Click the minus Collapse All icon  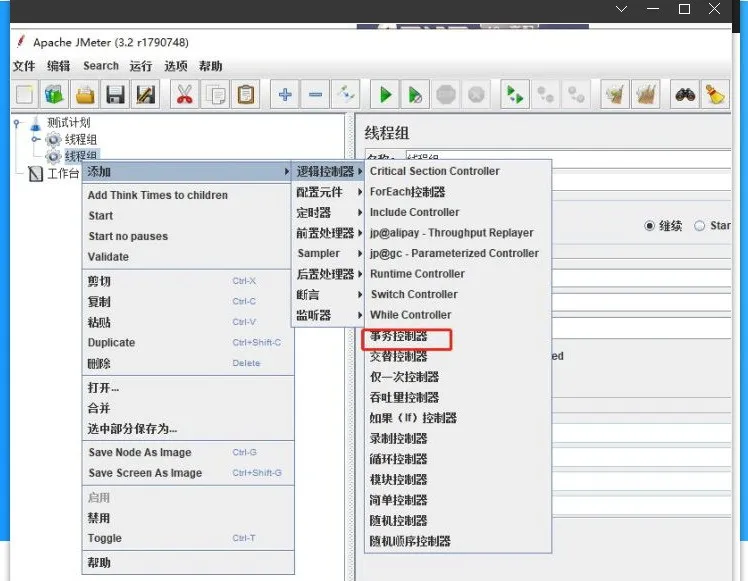(x=315, y=94)
